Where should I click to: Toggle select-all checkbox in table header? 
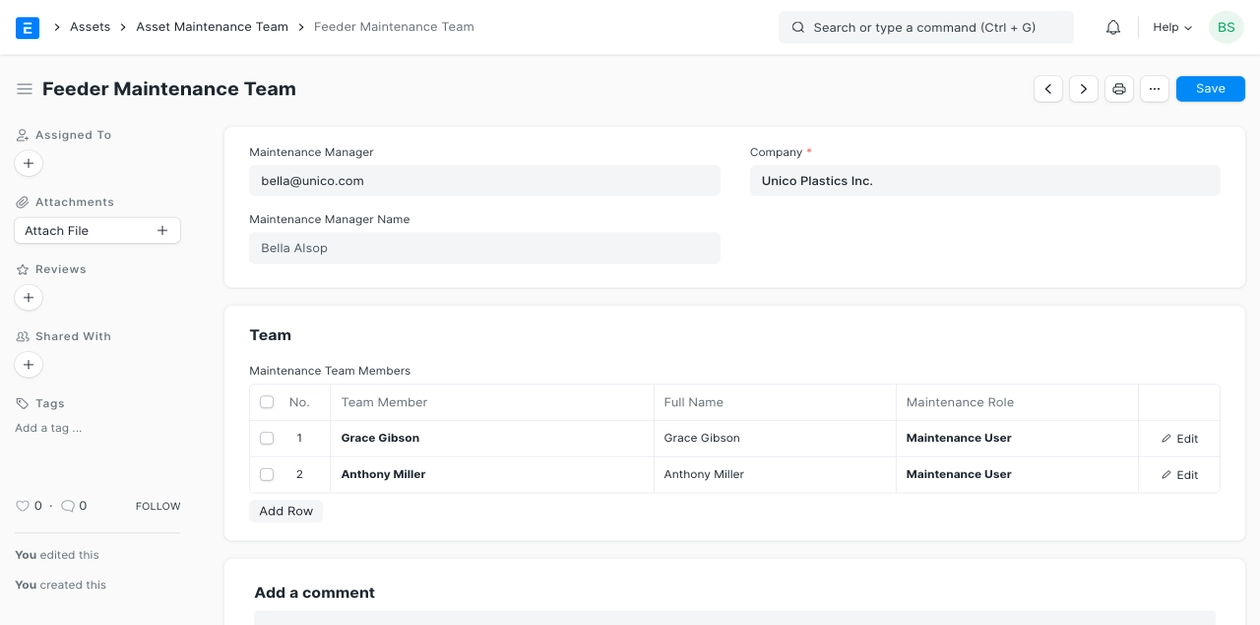[267, 402]
